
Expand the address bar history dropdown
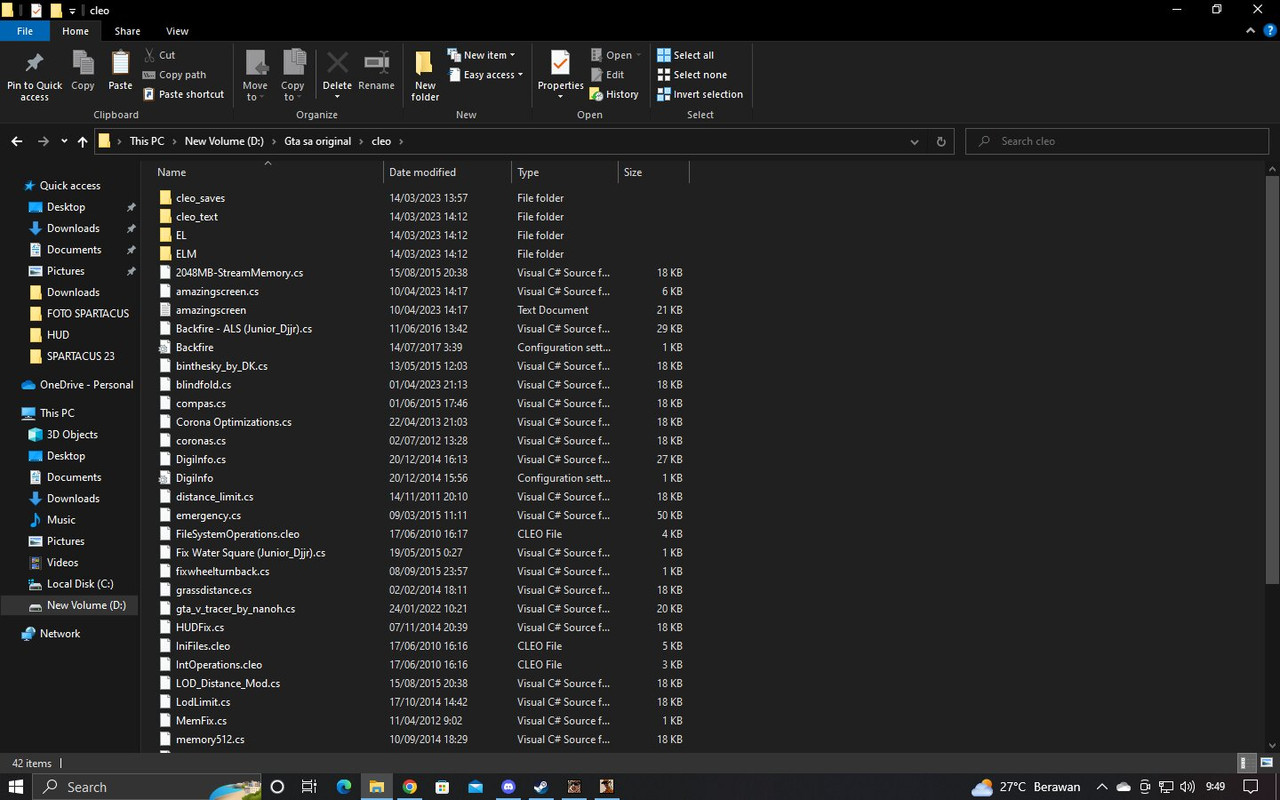914,141
